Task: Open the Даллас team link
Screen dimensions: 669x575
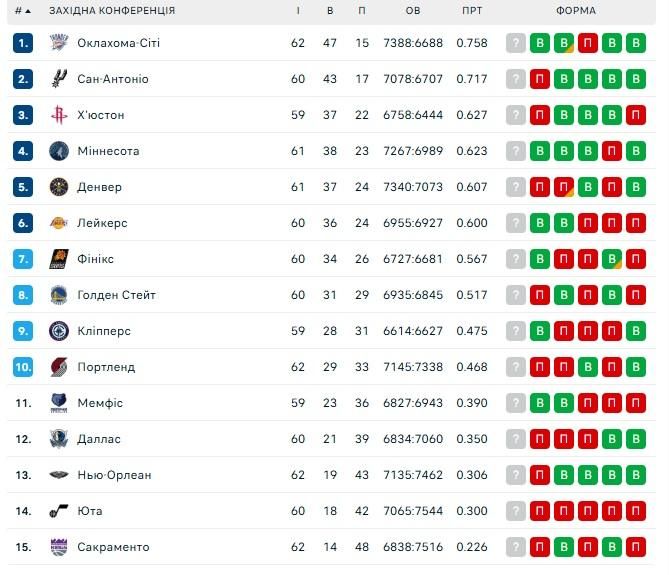Action: click(x=99, y=439)
